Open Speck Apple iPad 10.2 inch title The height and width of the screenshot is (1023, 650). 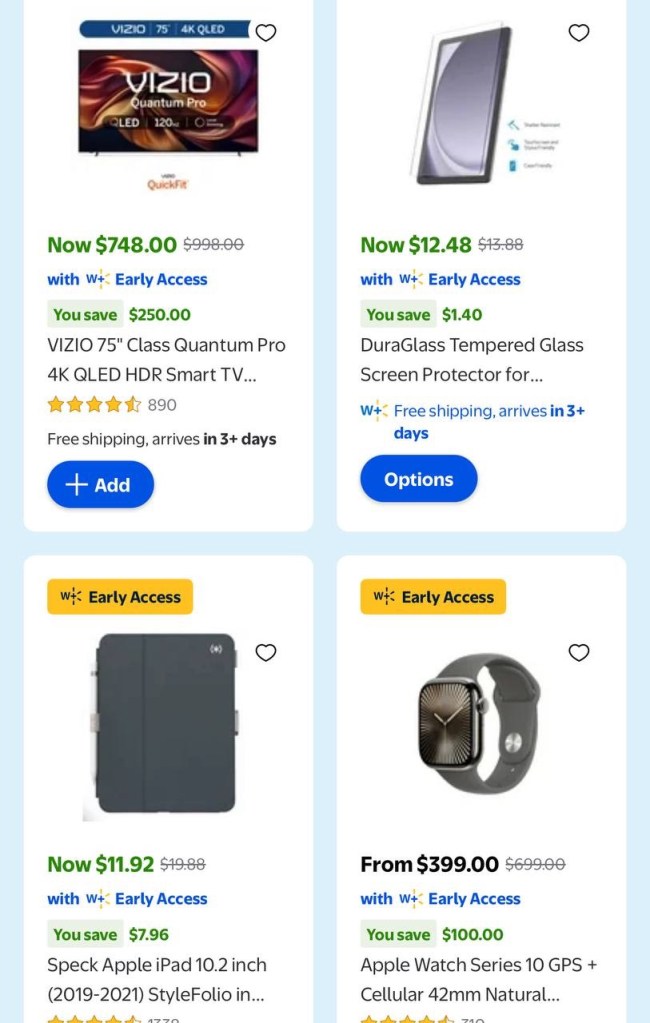click(157, 980)
